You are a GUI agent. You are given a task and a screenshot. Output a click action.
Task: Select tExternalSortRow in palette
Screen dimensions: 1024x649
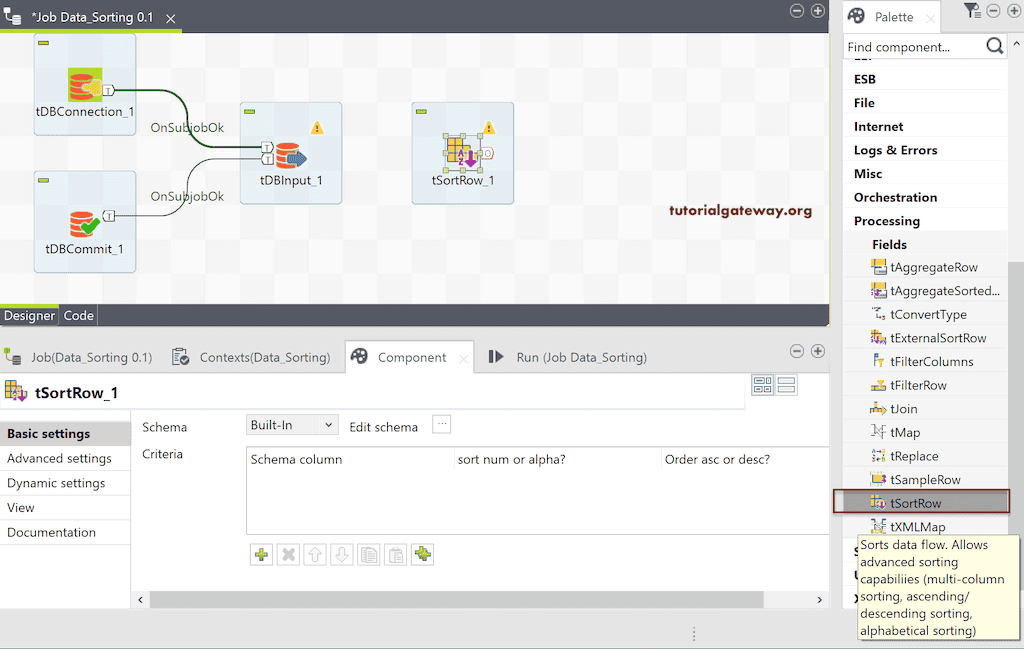tap(928, 338)
